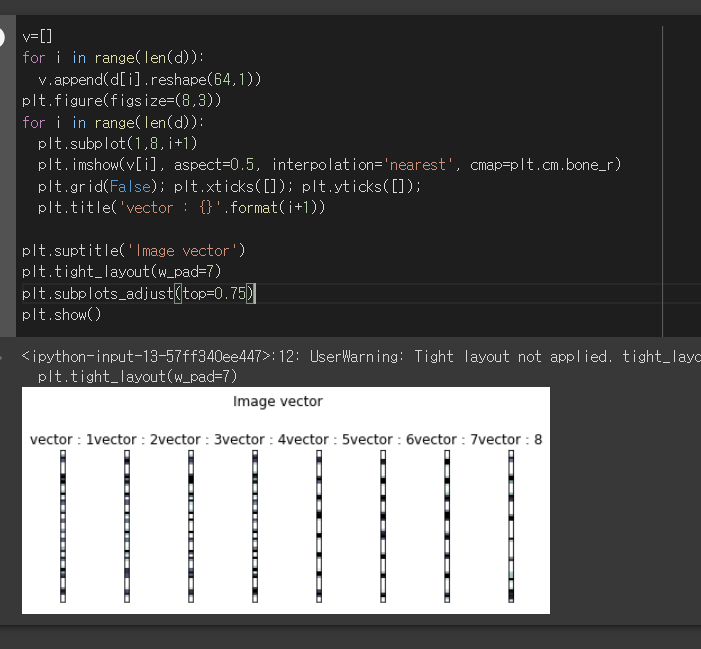Click the "vector : 6" subplot label
The height and width of the screenshot is (649, 701).
[x=382, y=440]
